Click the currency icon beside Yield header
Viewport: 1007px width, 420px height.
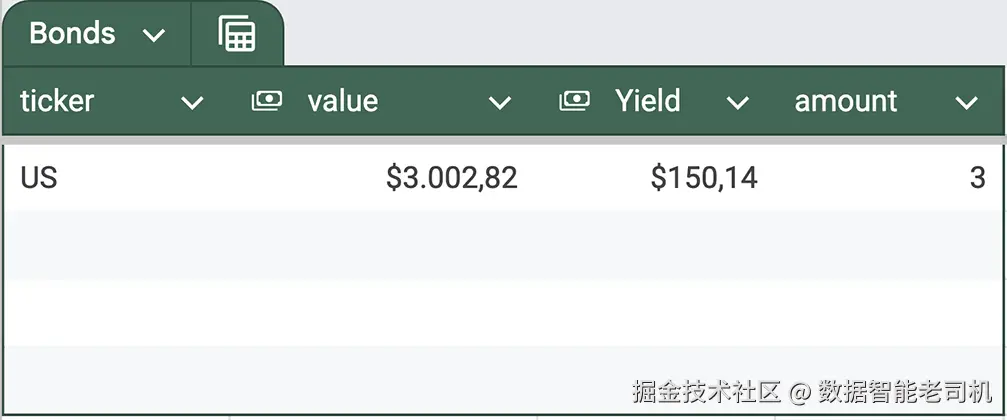[x=574, y=101]
